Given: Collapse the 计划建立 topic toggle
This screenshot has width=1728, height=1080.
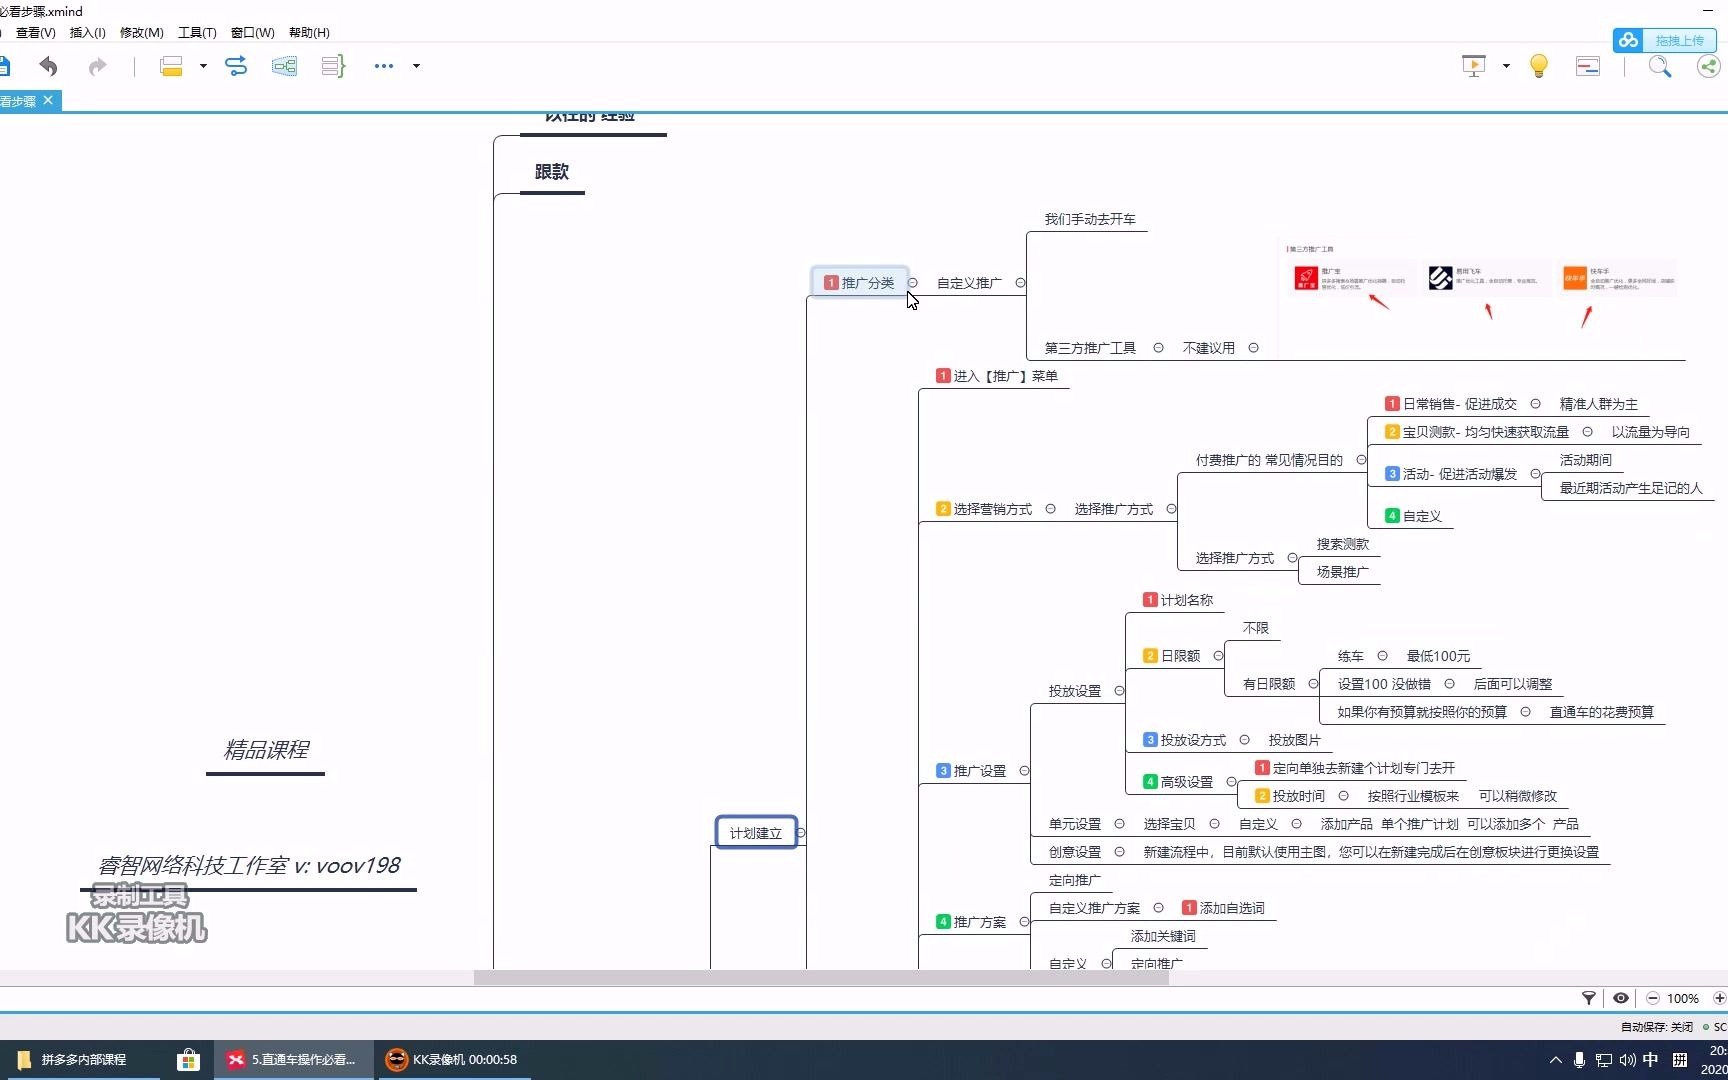Looking at the screenshot, I should point(801,833).
